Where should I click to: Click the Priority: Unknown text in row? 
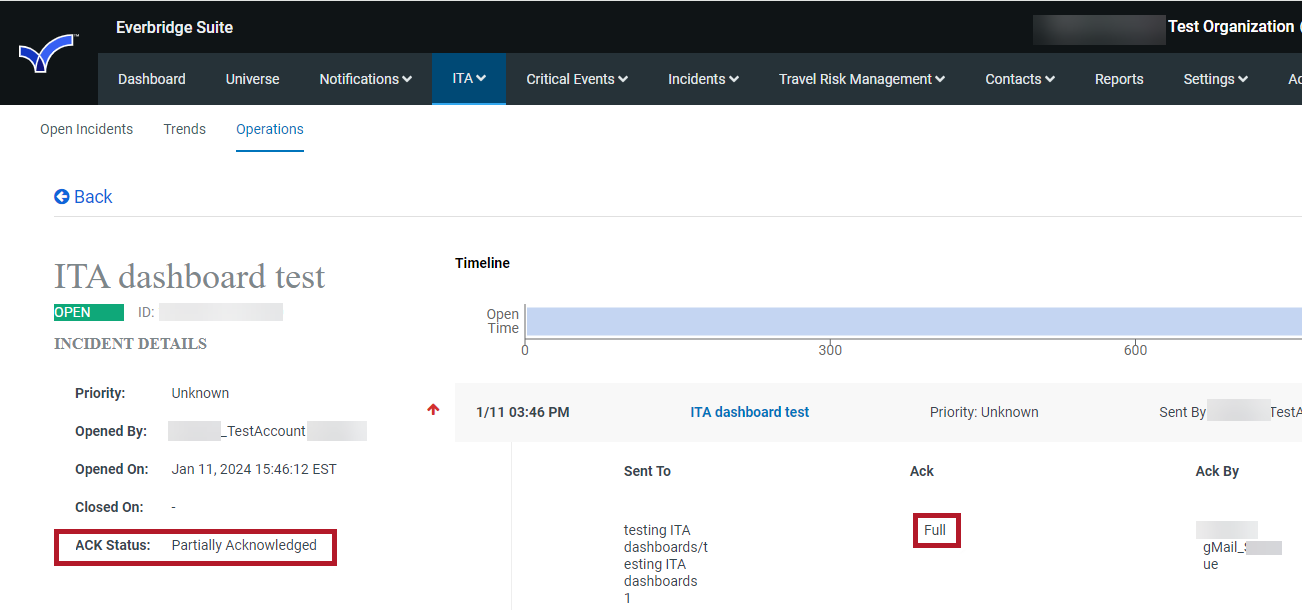[984, 412]
